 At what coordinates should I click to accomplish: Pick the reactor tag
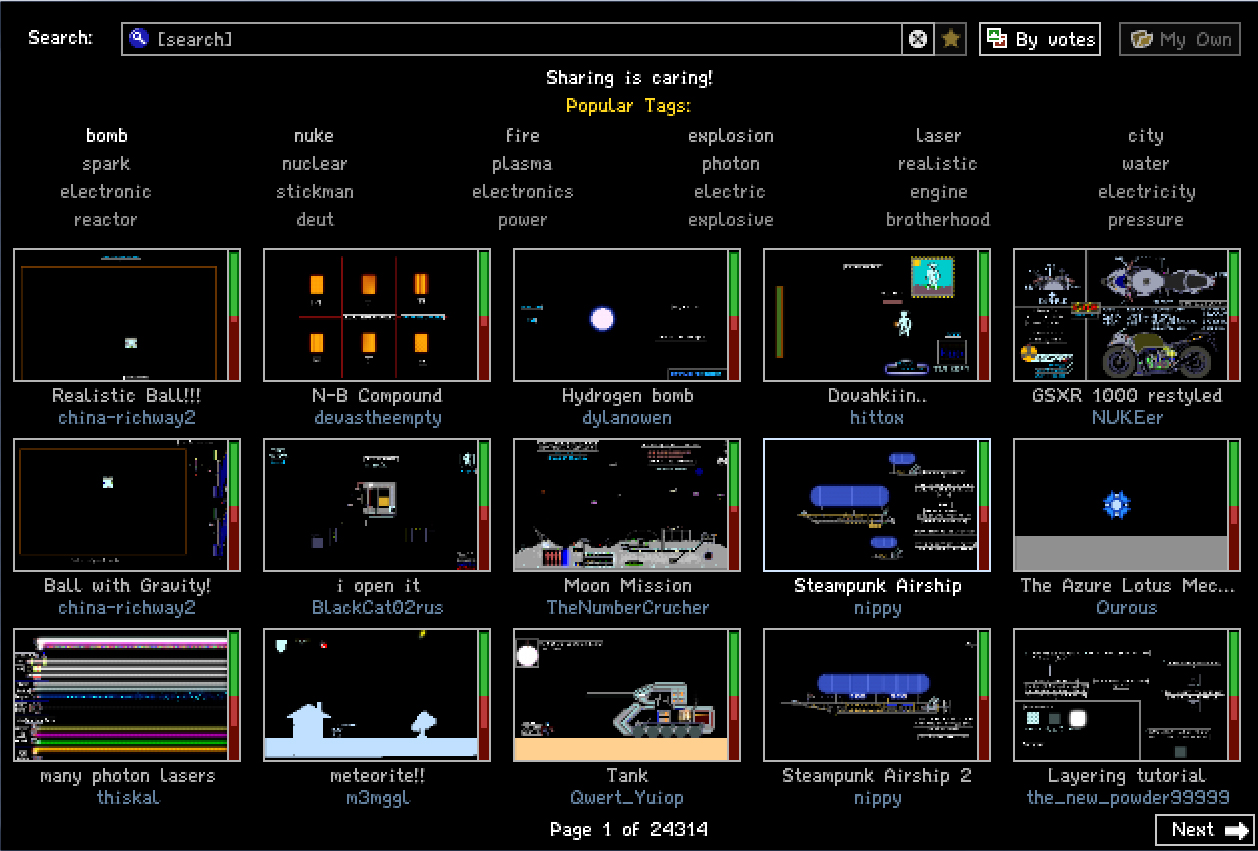point(106,220)
